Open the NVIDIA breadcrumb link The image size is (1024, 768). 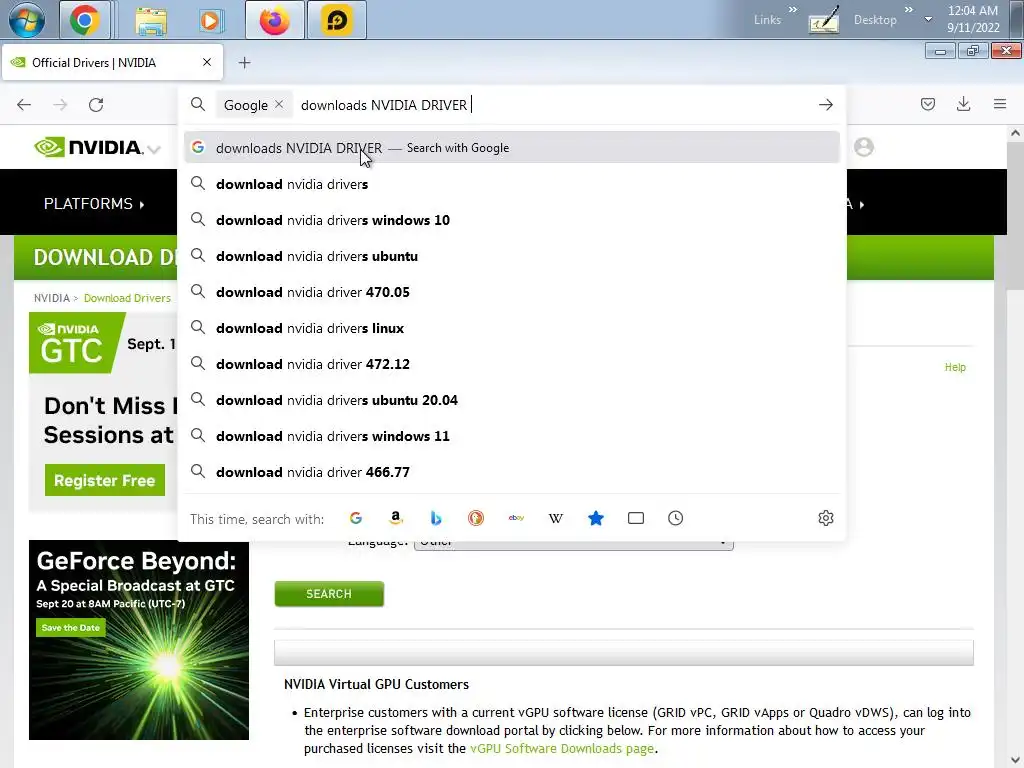(x=52, y=298)
